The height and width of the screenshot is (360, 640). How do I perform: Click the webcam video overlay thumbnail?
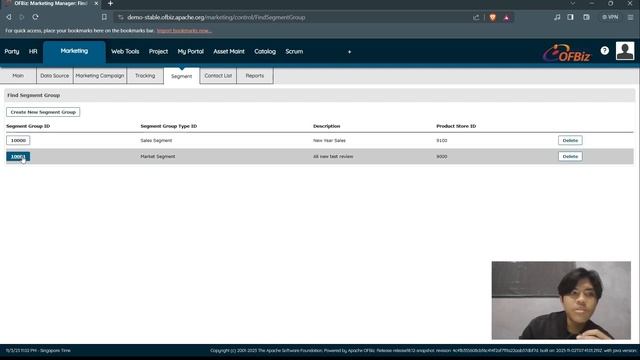[561, 300]
